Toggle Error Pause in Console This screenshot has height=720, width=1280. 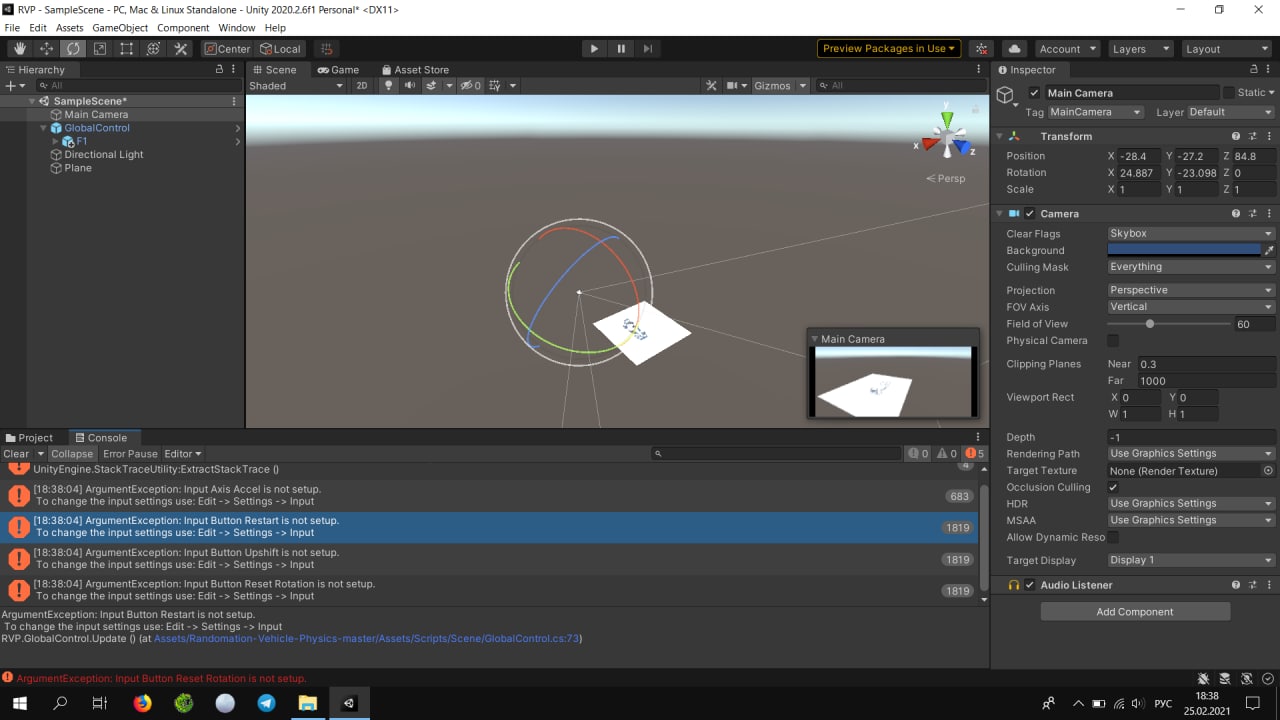[x=130, y=454]
